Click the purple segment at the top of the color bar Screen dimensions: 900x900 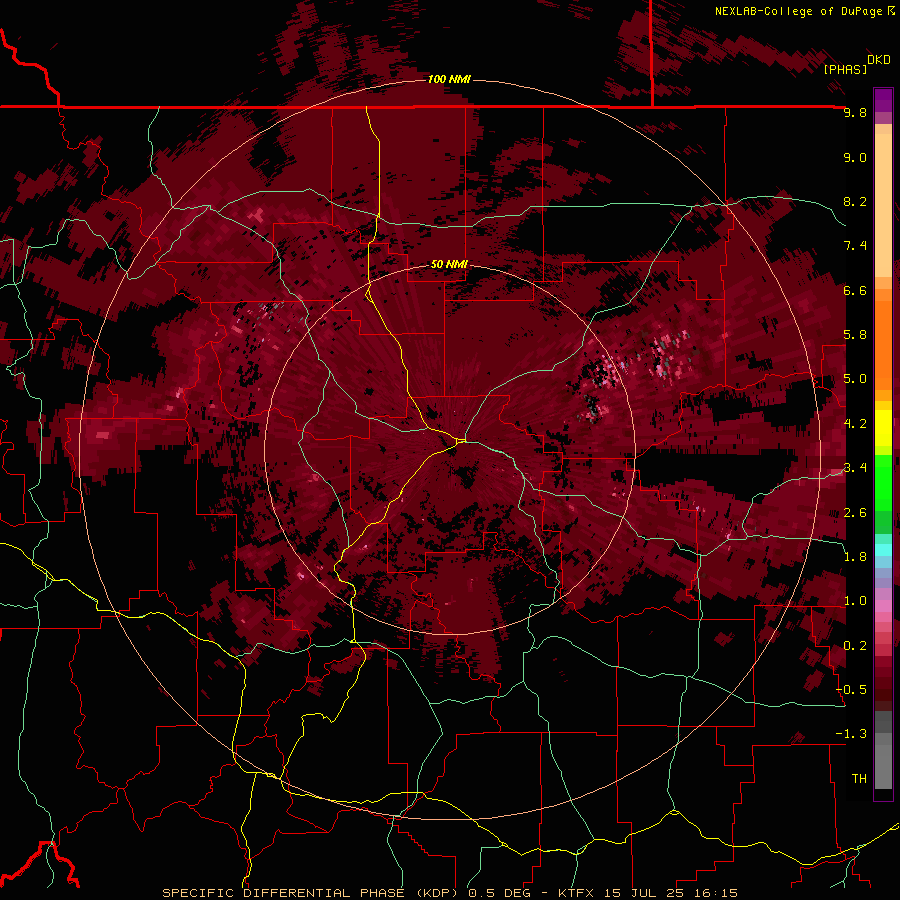pyautogui.click(x=883, y=100)
